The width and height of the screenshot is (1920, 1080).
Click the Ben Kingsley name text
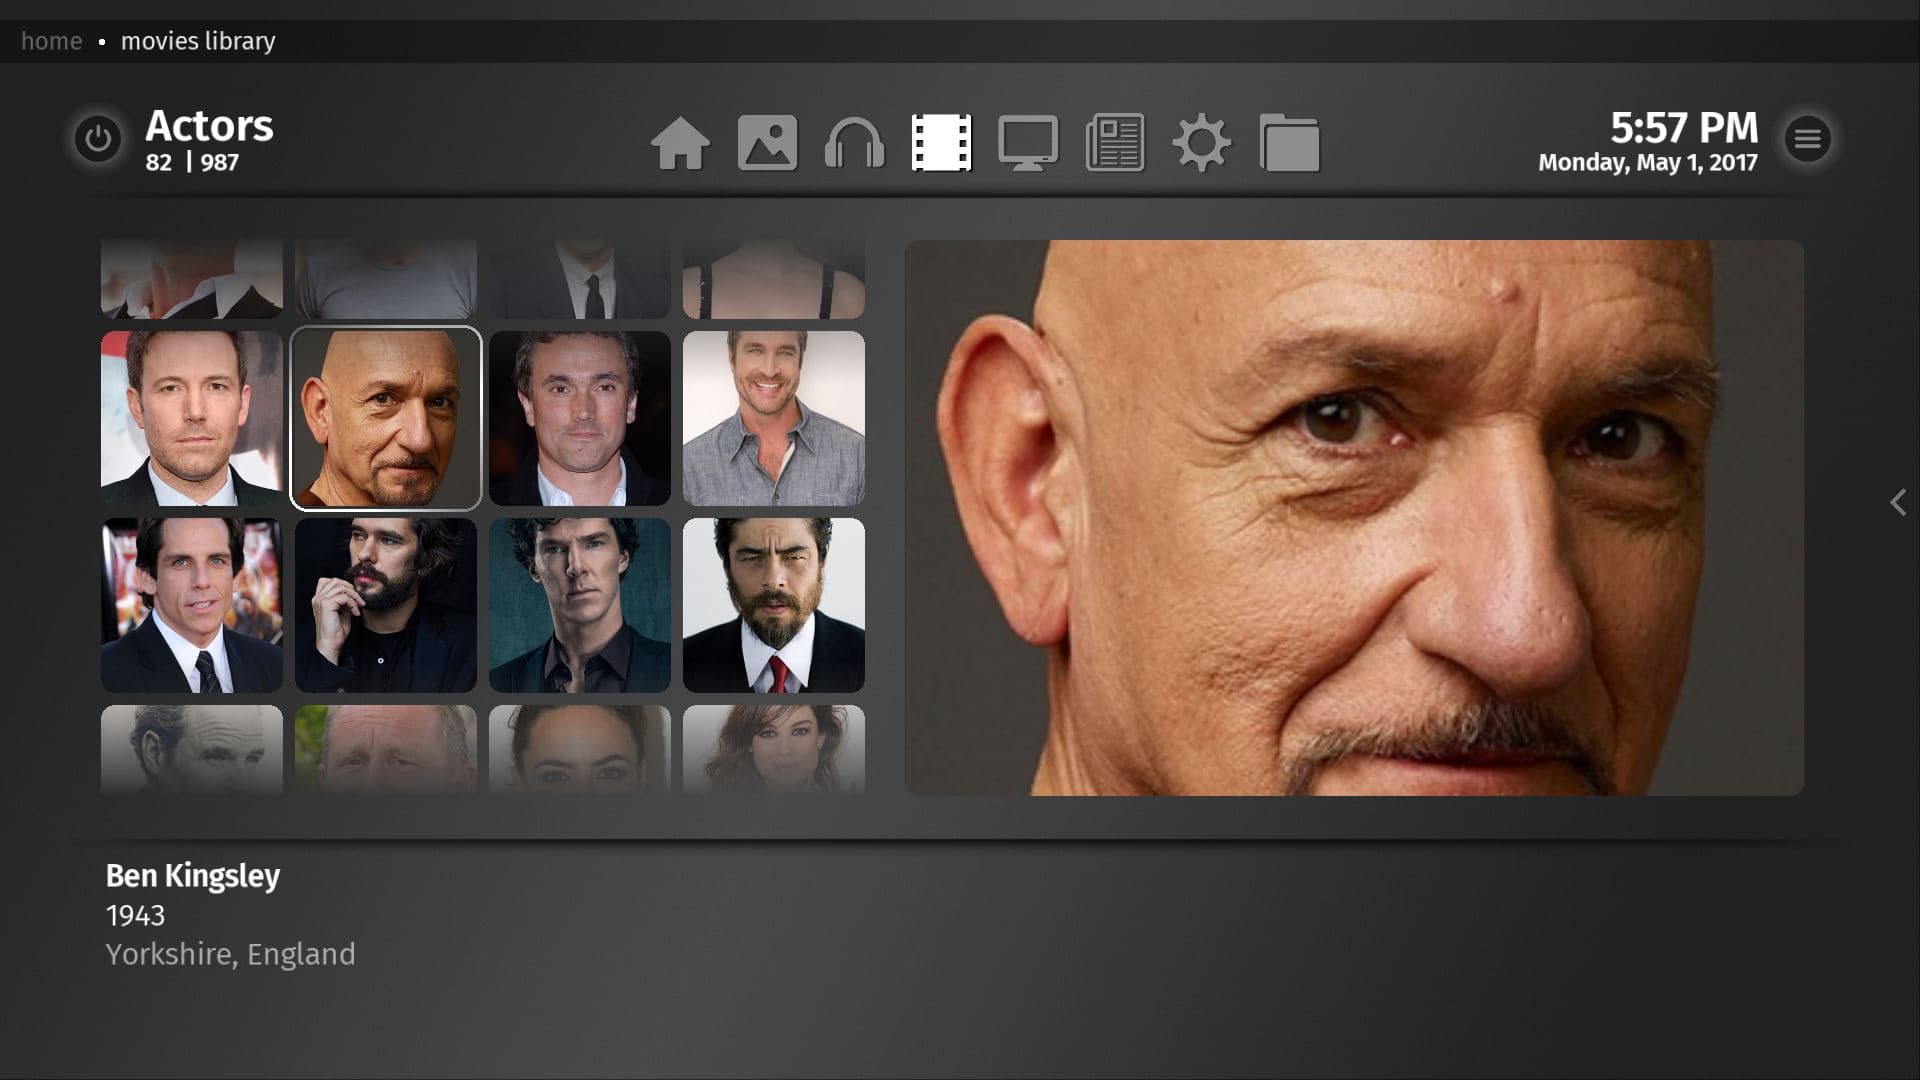(x=193, y=876)
